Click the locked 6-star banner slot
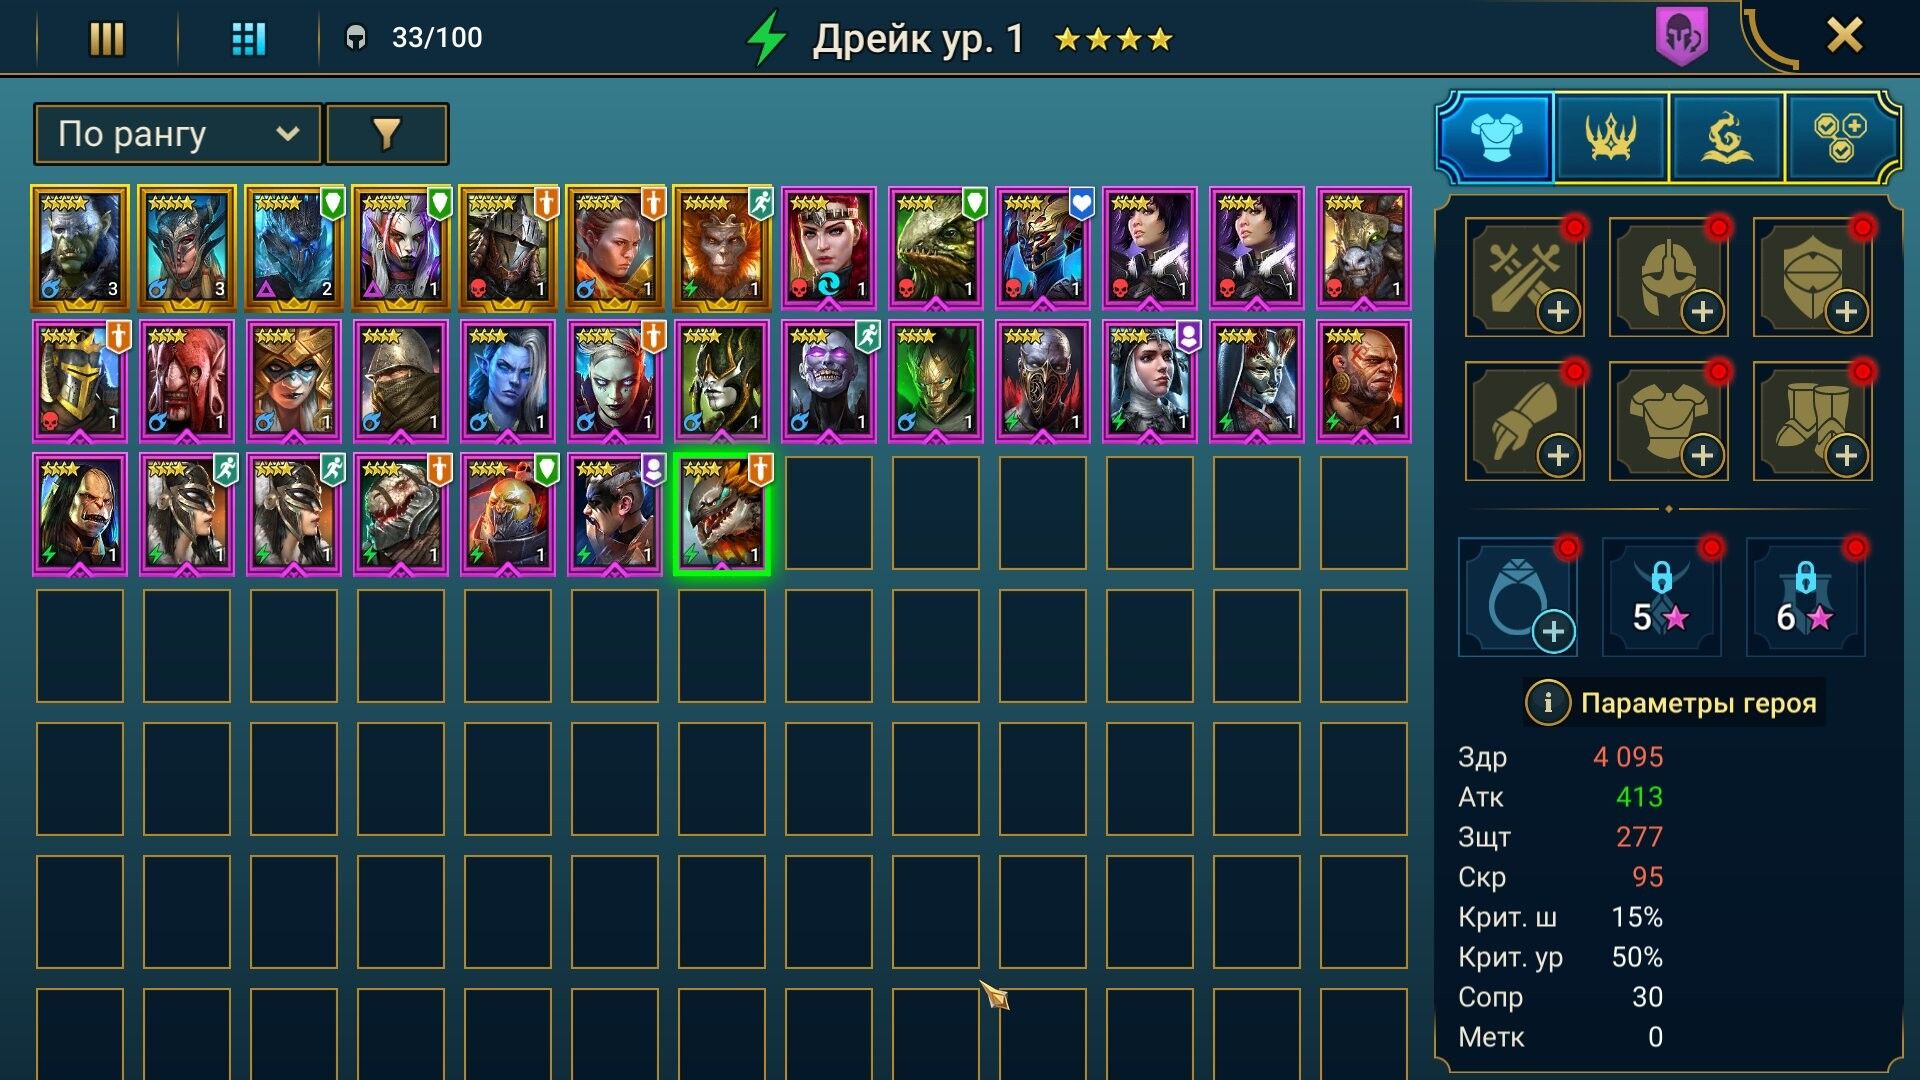Viewport: 1920px width, 1080px height. 1805,597
